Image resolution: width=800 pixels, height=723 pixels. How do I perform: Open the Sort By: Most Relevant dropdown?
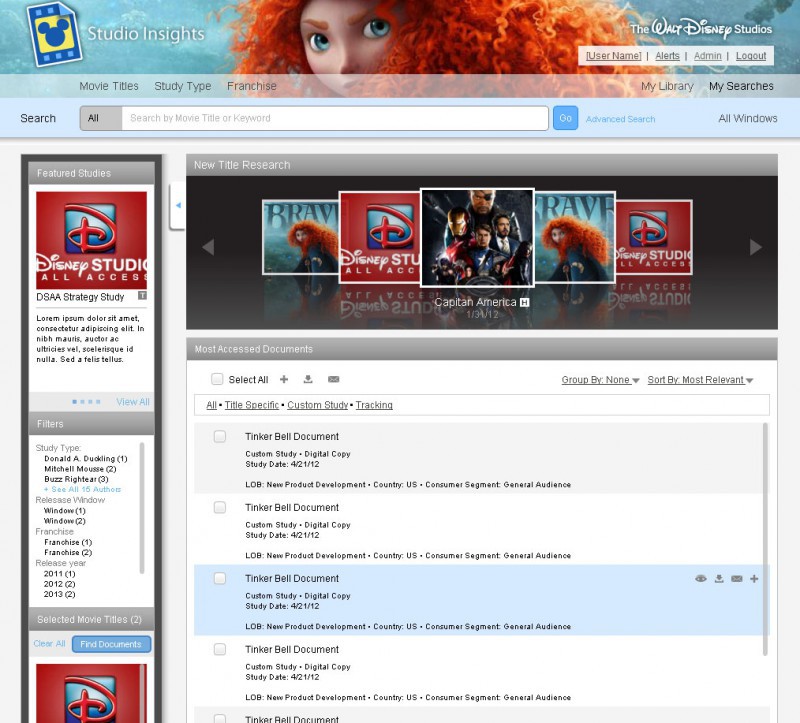tap(700, 380)
